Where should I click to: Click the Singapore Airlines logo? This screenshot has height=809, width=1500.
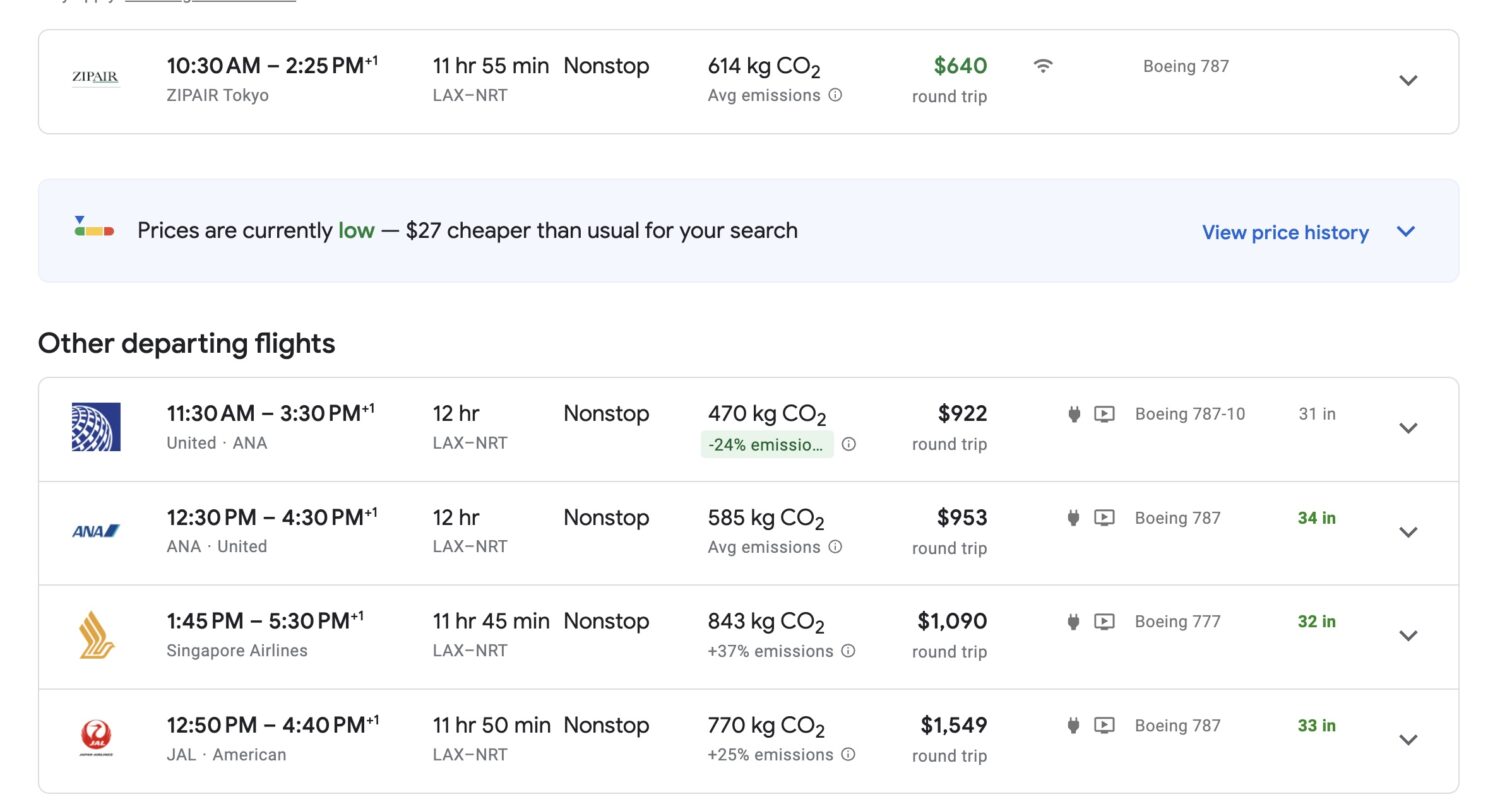coord(95,635)
